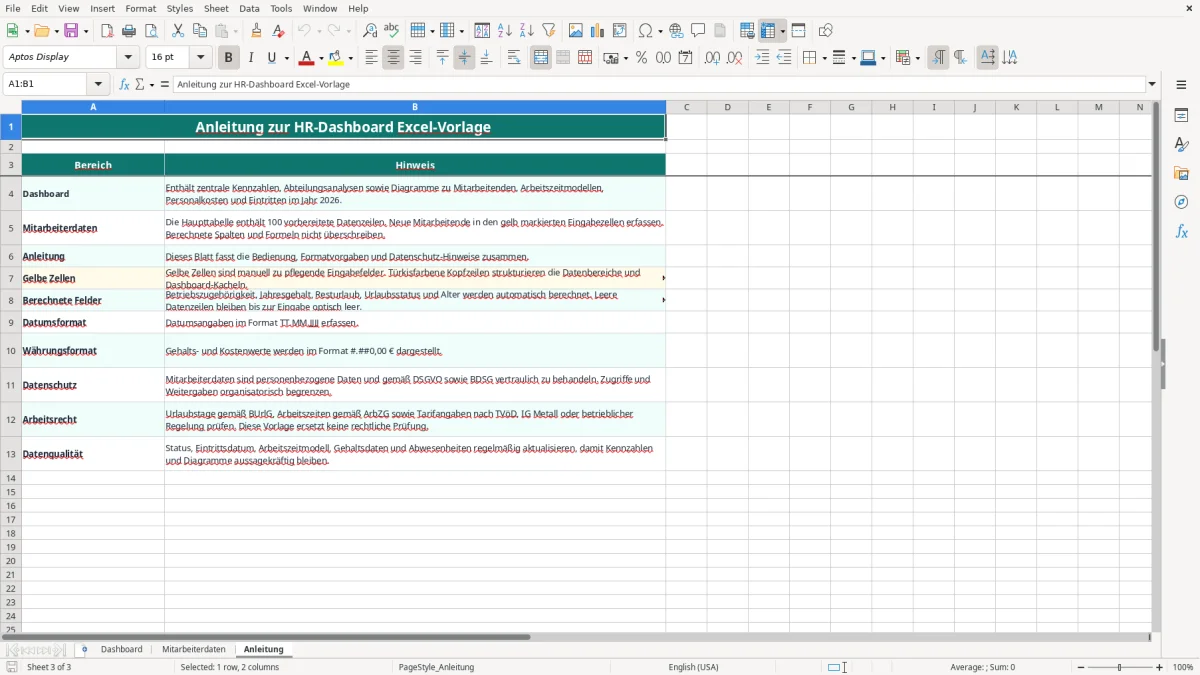Open the Borders dropdown arrow
This screenshot has height=675, width=1200.
coord(823,58)
